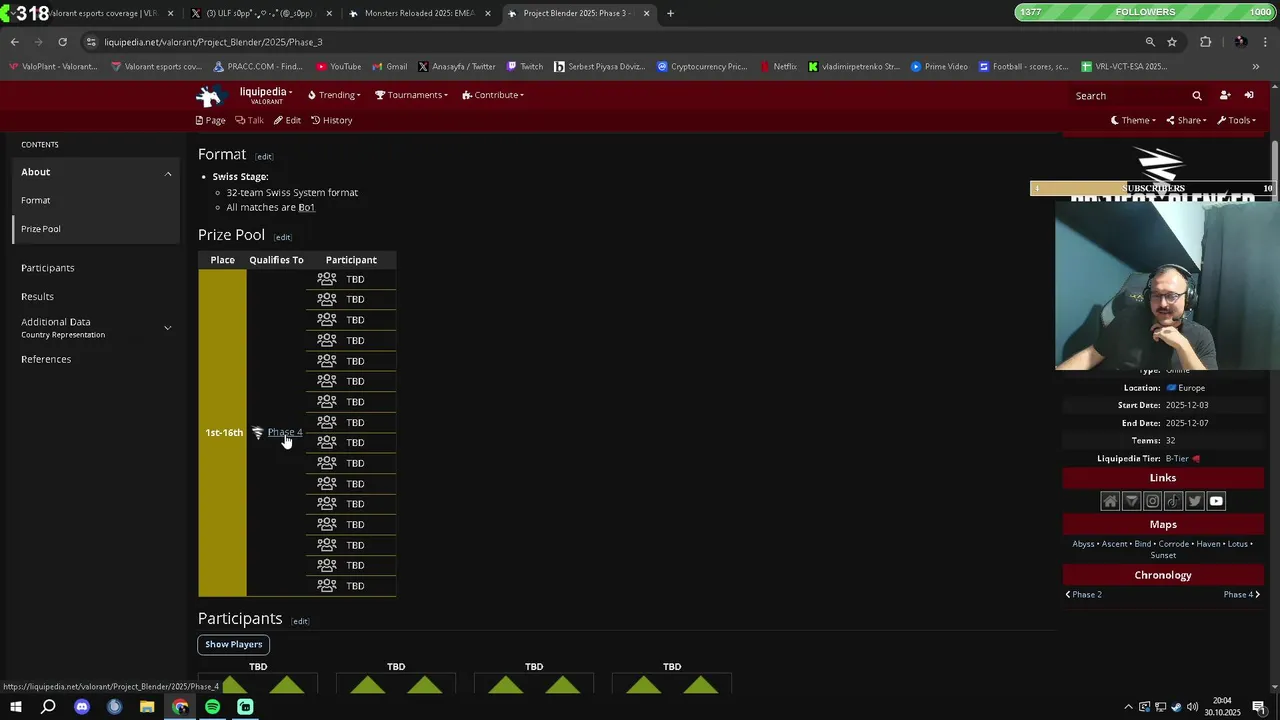Open the B-Tier link in infobox
Viewport: 1280px width, 720px height.
[x=1177, y=458]
